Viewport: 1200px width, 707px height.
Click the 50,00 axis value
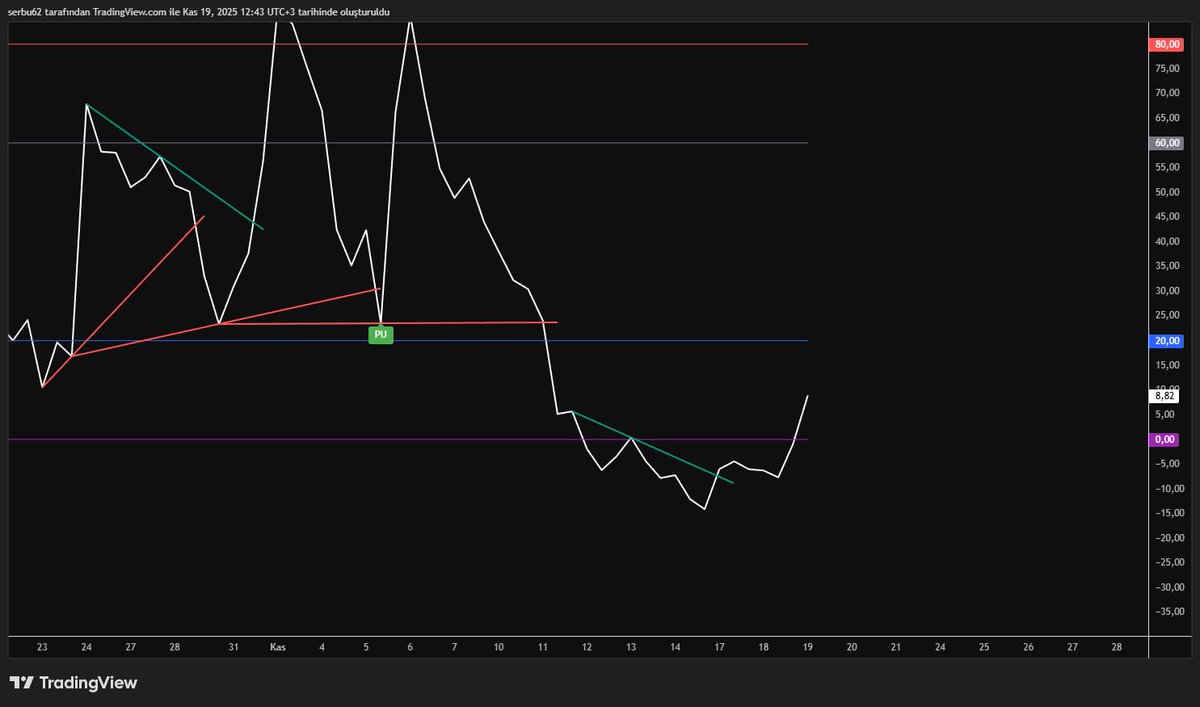point(1166,192)
